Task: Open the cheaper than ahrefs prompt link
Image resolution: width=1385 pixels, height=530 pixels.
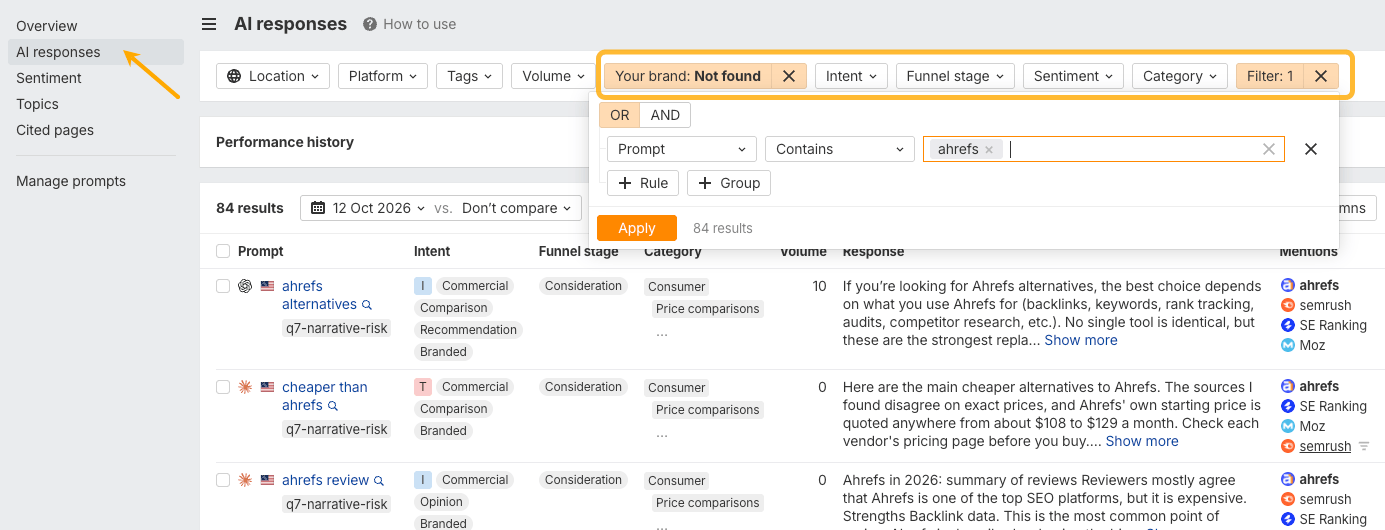Action: point(324,396)
